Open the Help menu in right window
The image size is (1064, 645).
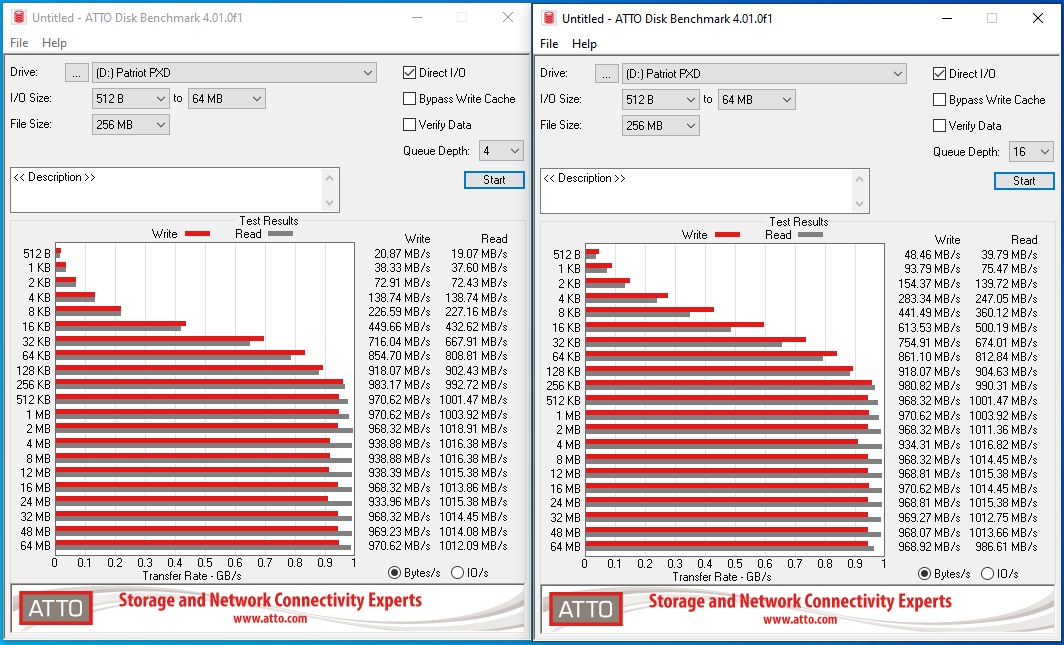pyautogui.click(x=584, y=44)
